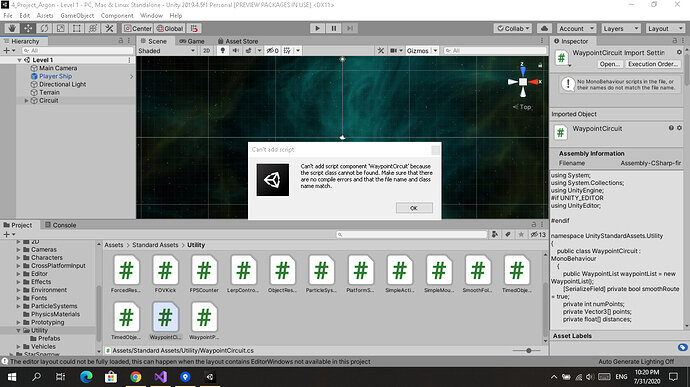Screen dimensions: 690x387
Task: Toggle Center pivot mode button
Action: pos(138,28)
